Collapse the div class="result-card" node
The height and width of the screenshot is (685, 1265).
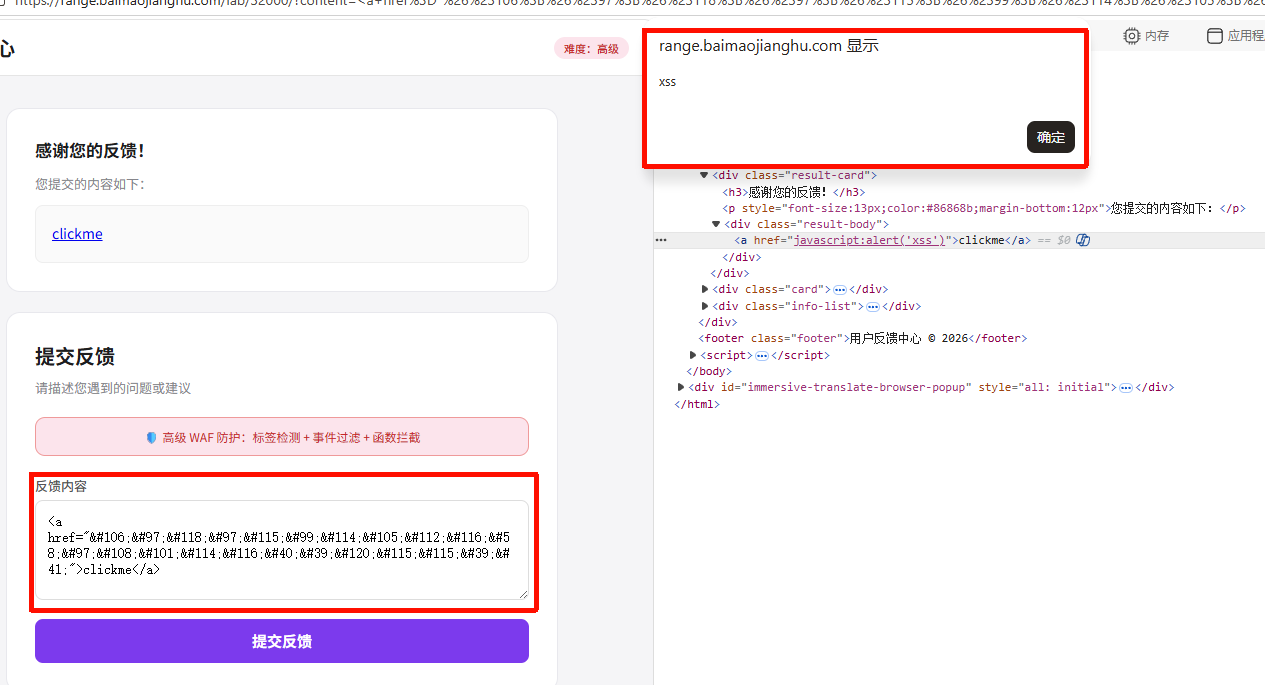(x=704, y=175)
